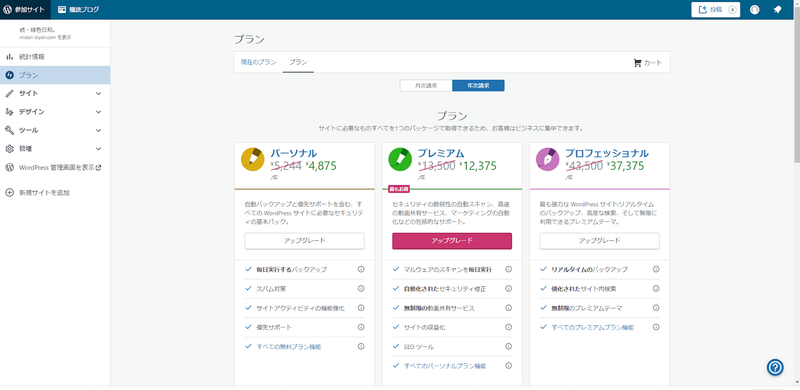Image resolution: width=800 pixels, height=390 pixels.
Task: Click the 統計情報 bar chart icon
Action: (9, 57)
